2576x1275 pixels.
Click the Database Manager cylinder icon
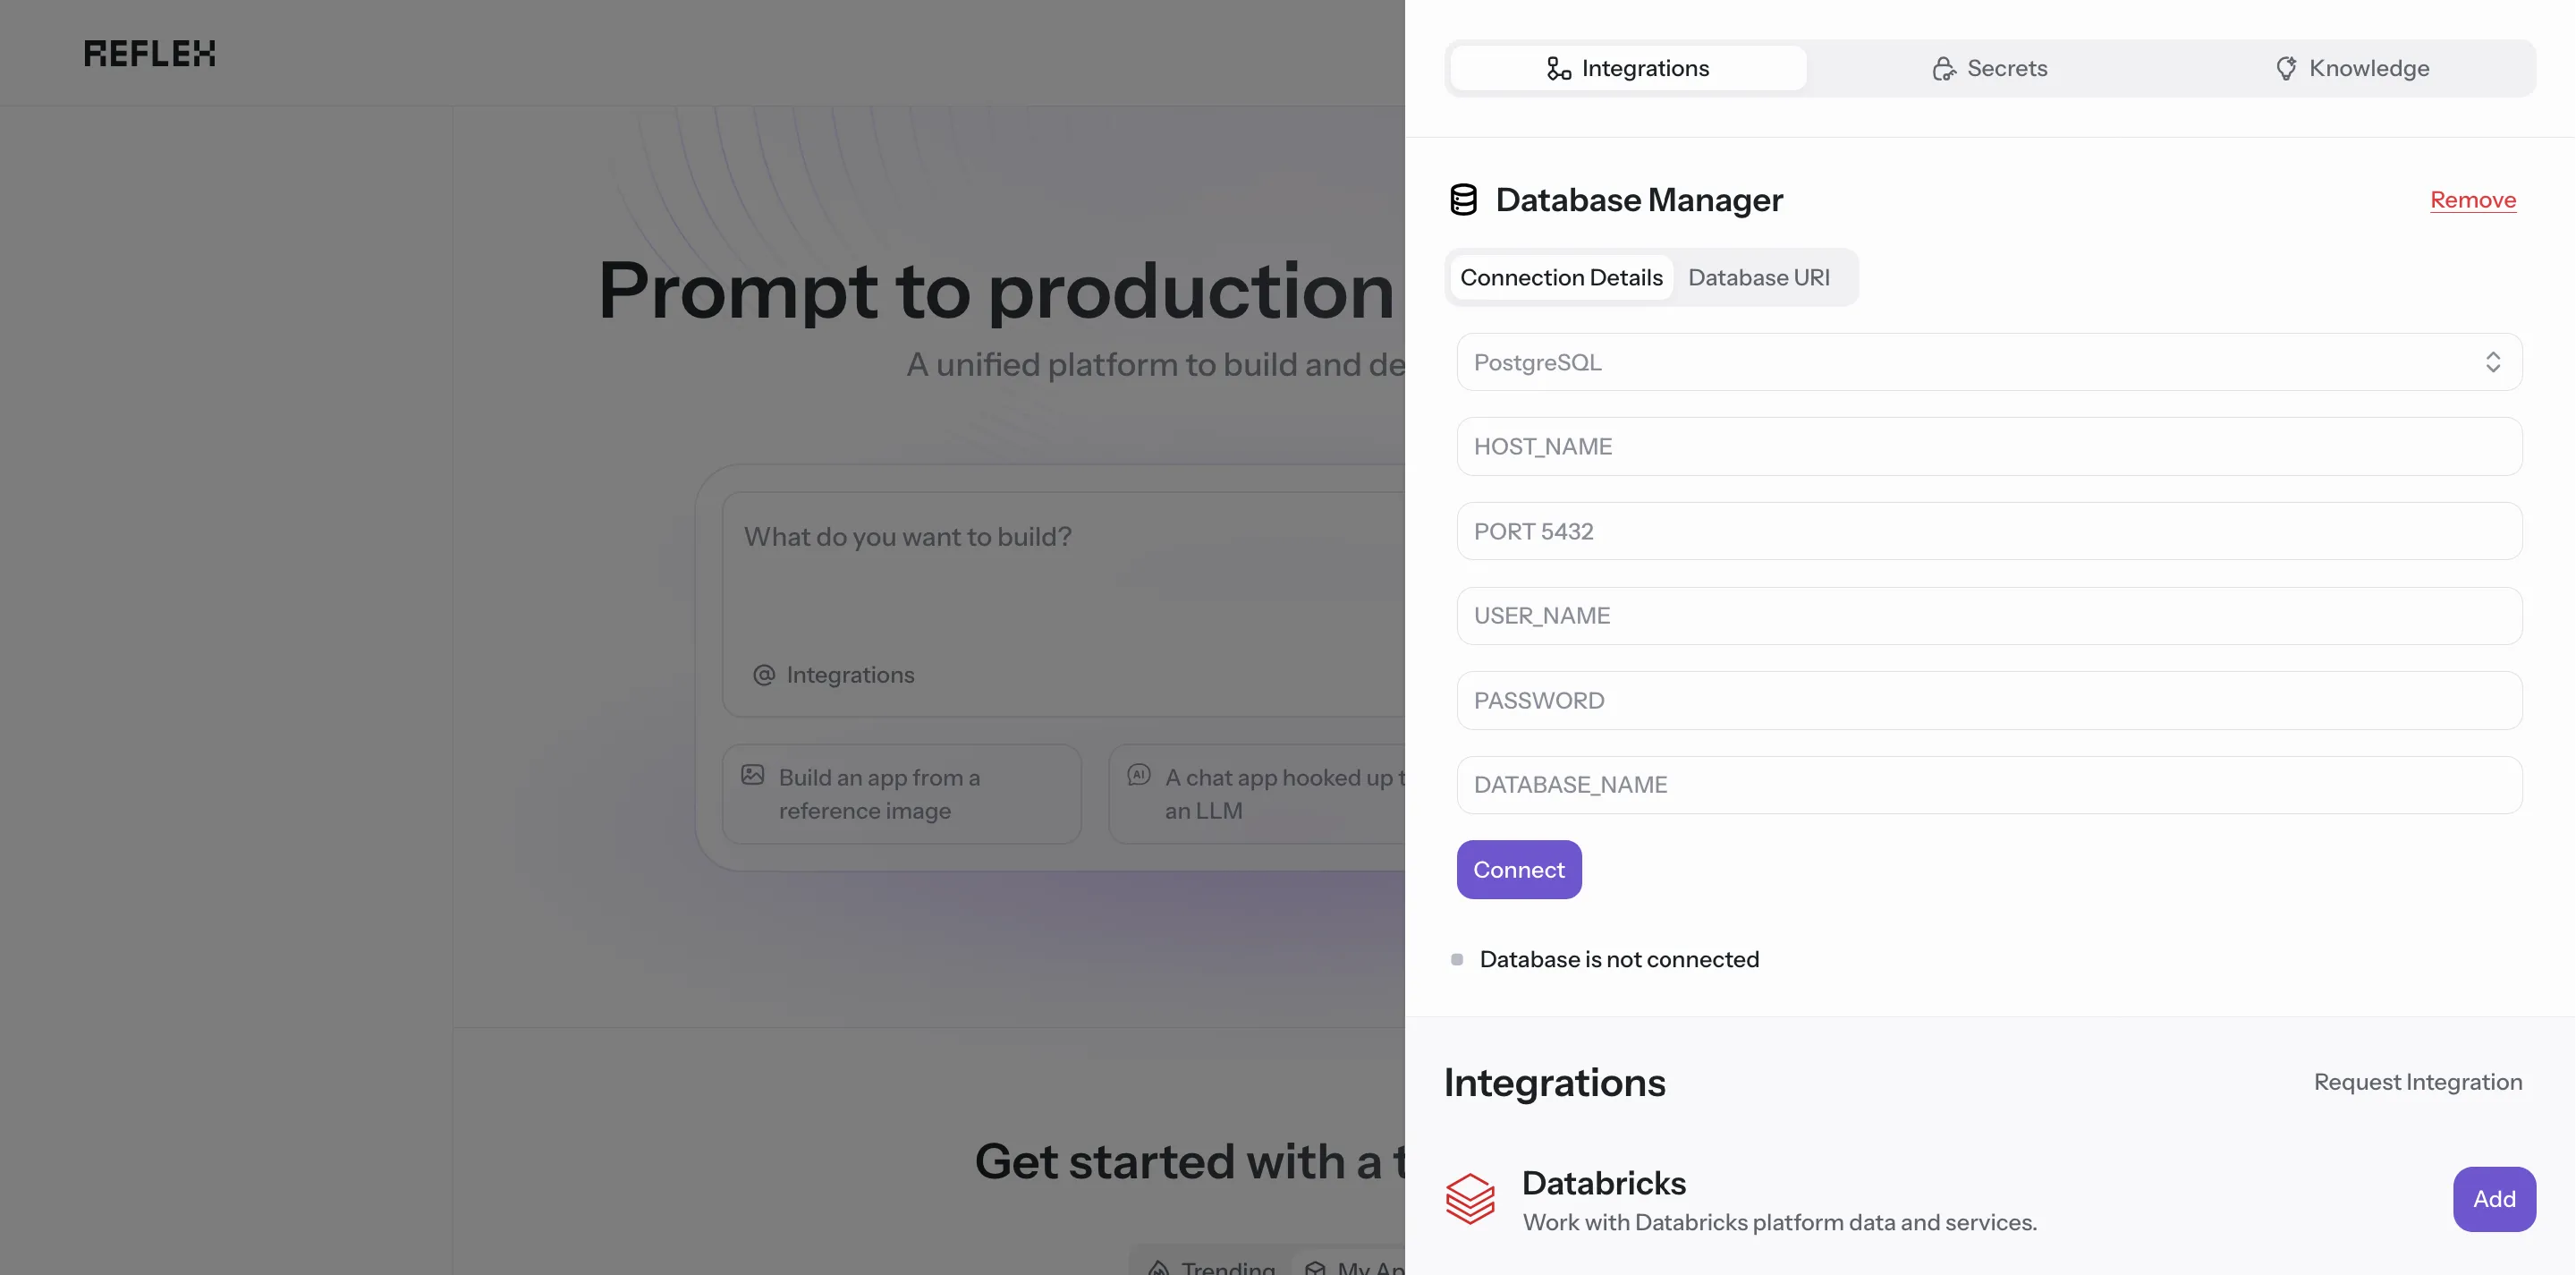pyautogui.click(x=1463, y=200)
